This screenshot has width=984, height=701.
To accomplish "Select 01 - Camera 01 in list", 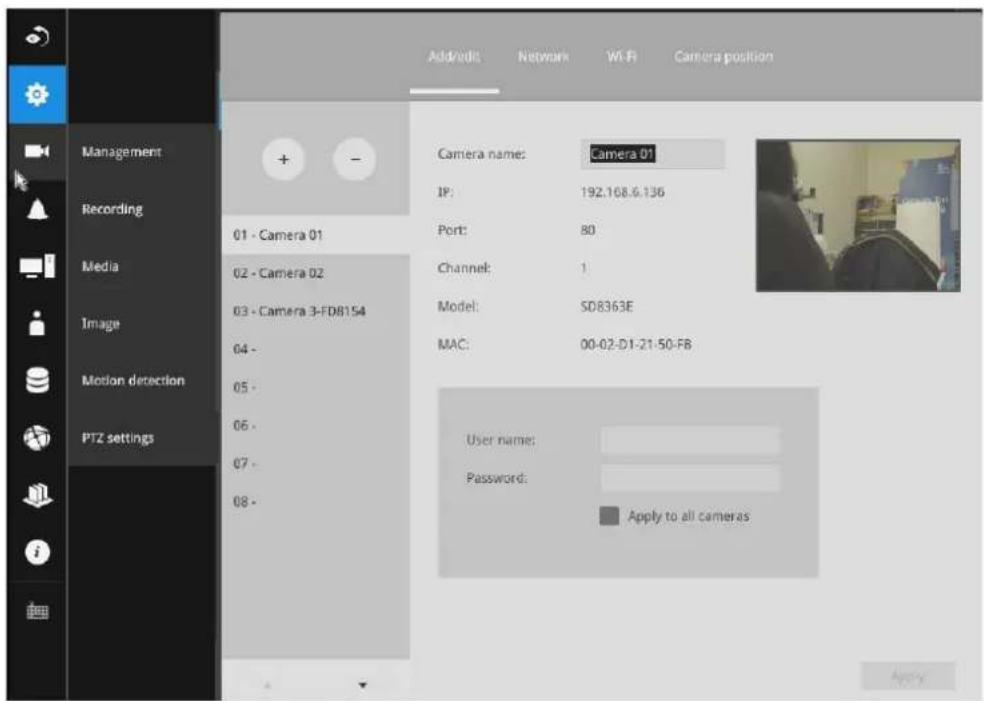I will (316, 235).
